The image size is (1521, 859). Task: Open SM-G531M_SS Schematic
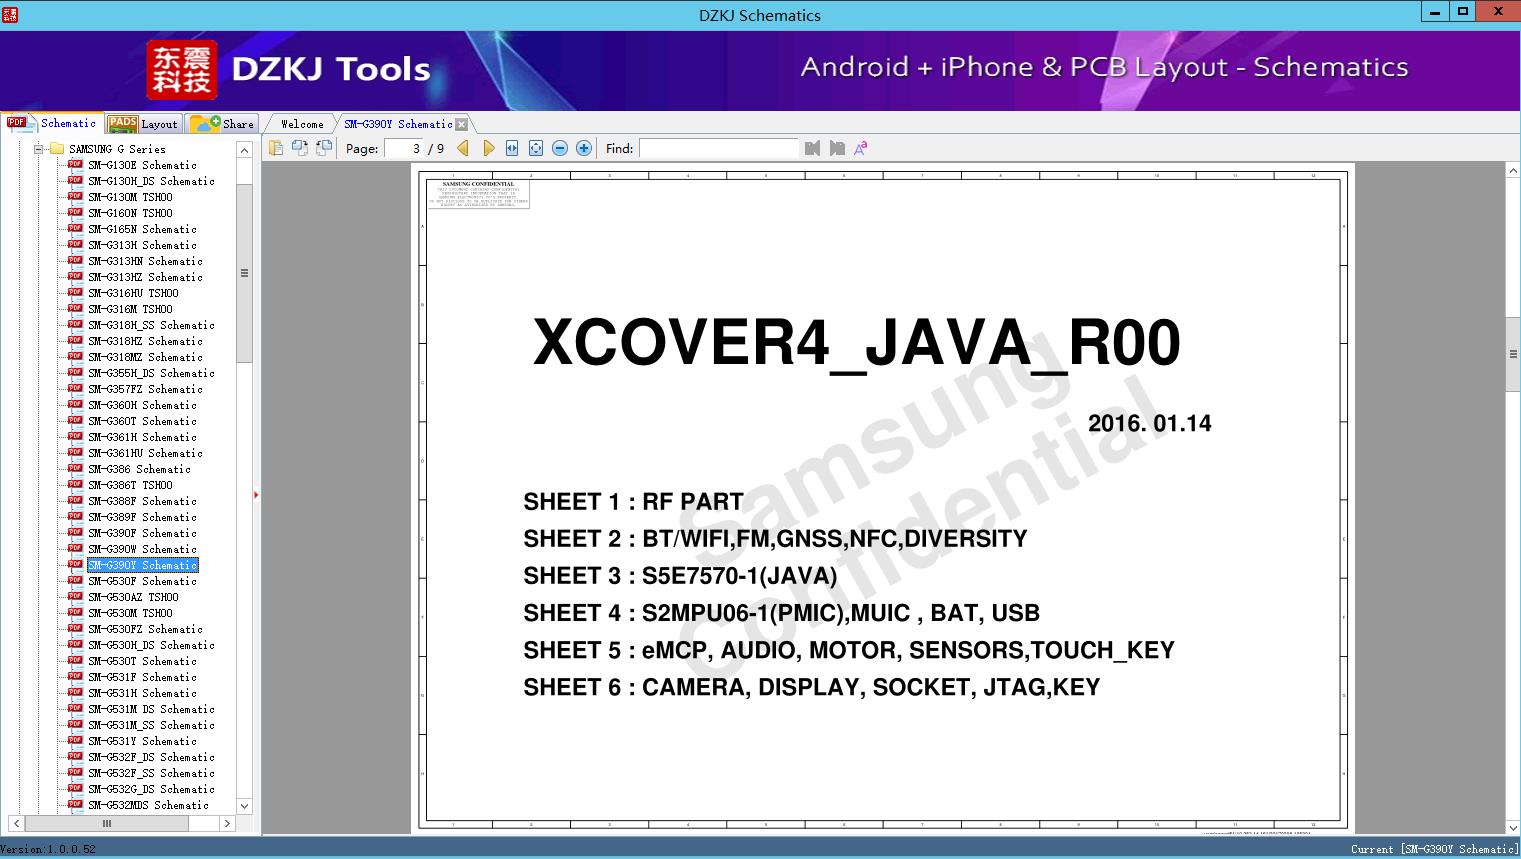click(x=151, y=725)
